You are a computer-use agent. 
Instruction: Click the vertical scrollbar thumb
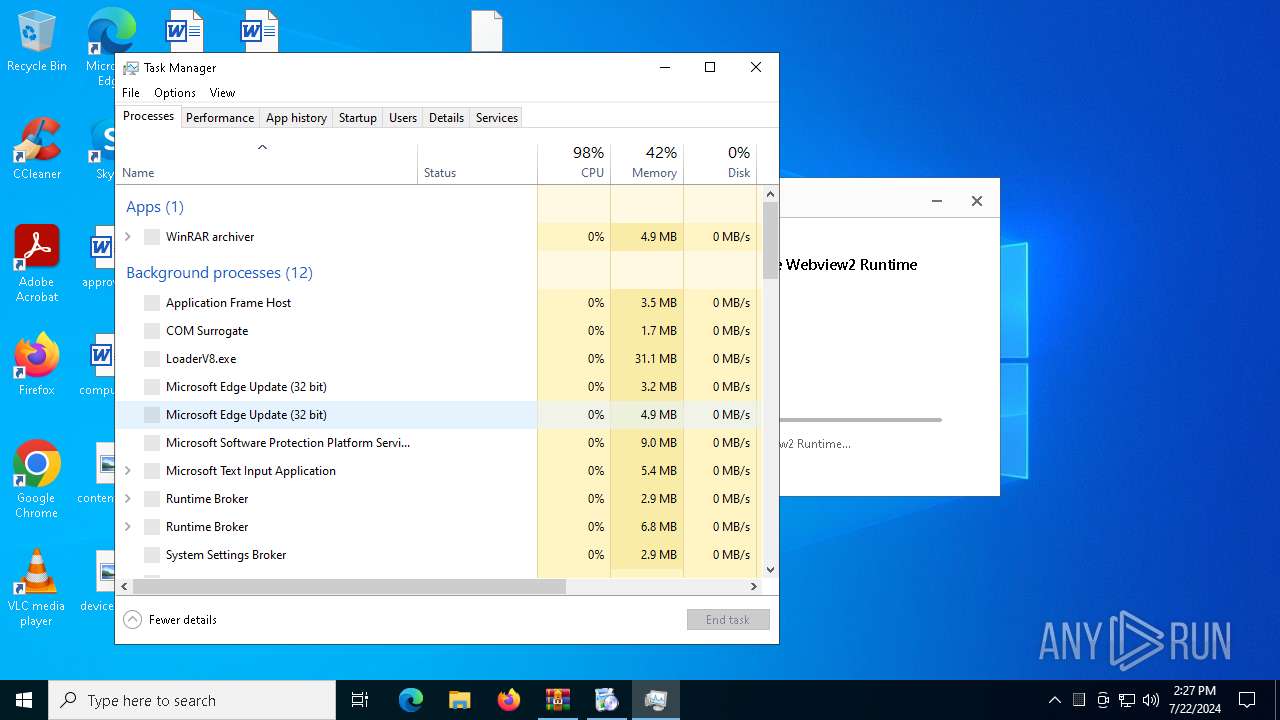point(770,239)
